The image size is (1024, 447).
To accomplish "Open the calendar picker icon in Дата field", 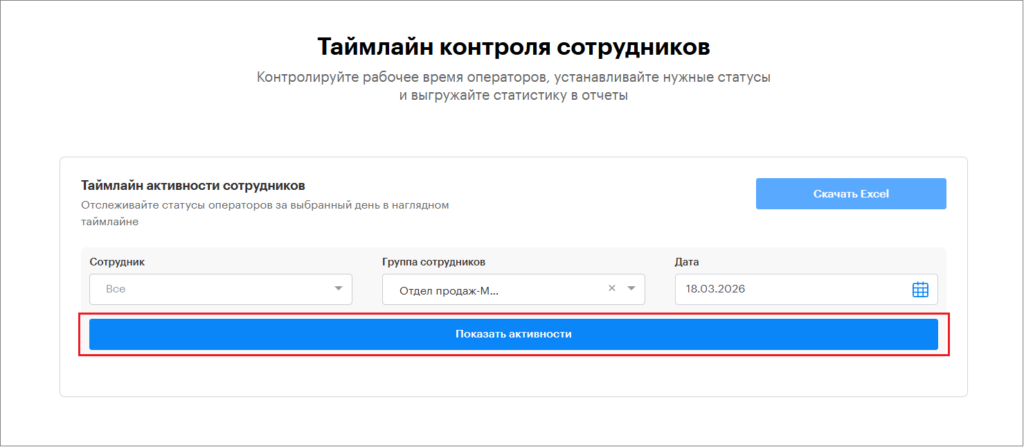I will pos(920,289).
